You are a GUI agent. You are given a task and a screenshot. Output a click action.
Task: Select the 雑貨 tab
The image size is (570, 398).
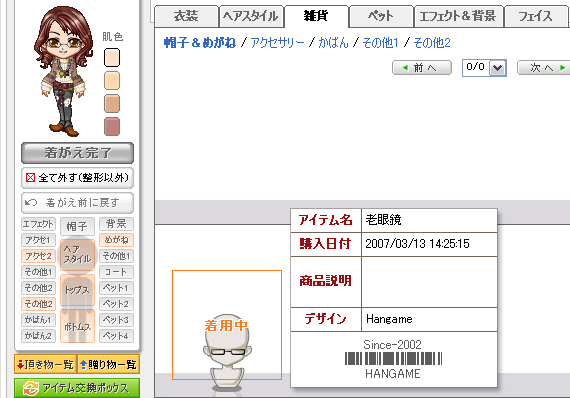point(316,16)
